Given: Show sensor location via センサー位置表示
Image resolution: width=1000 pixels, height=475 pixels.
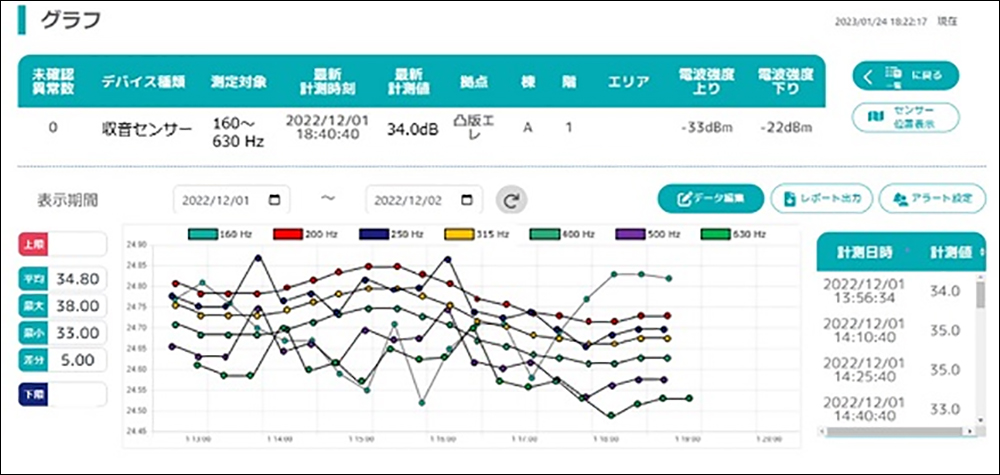Looking at the screenshot, I should pos(905,117).
